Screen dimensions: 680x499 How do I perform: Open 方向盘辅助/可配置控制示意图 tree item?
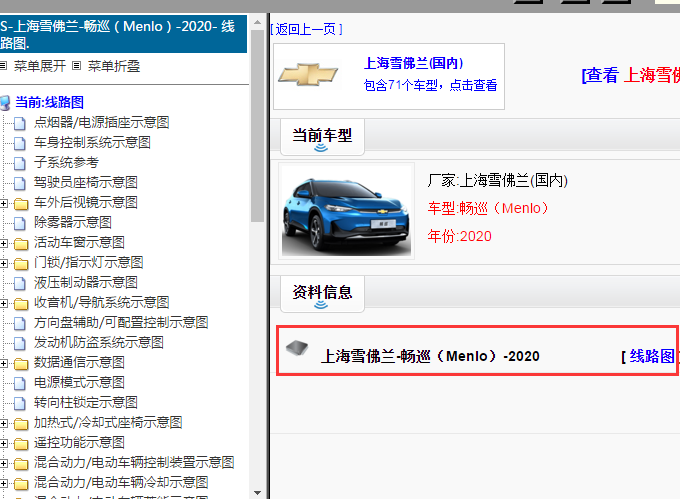121,323
